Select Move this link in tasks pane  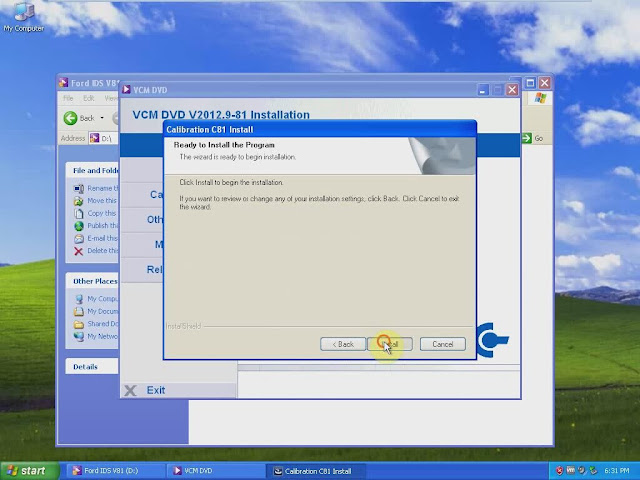[x=102, y=200]
